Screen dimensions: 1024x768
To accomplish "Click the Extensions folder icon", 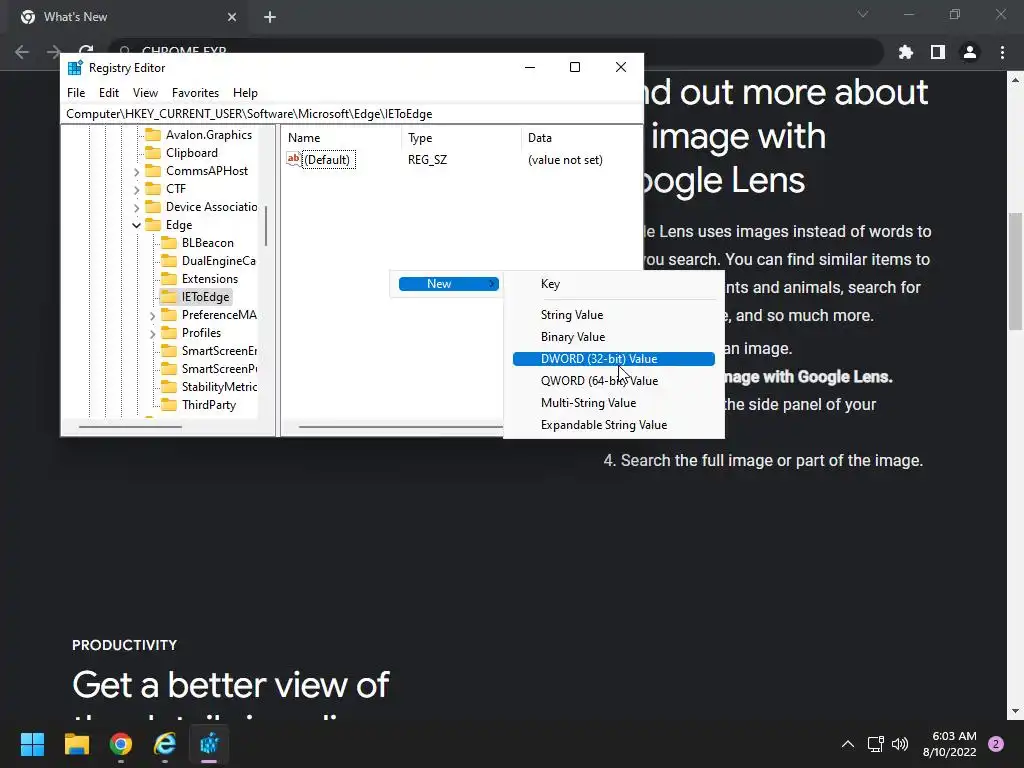I will [x=168, y=279].
